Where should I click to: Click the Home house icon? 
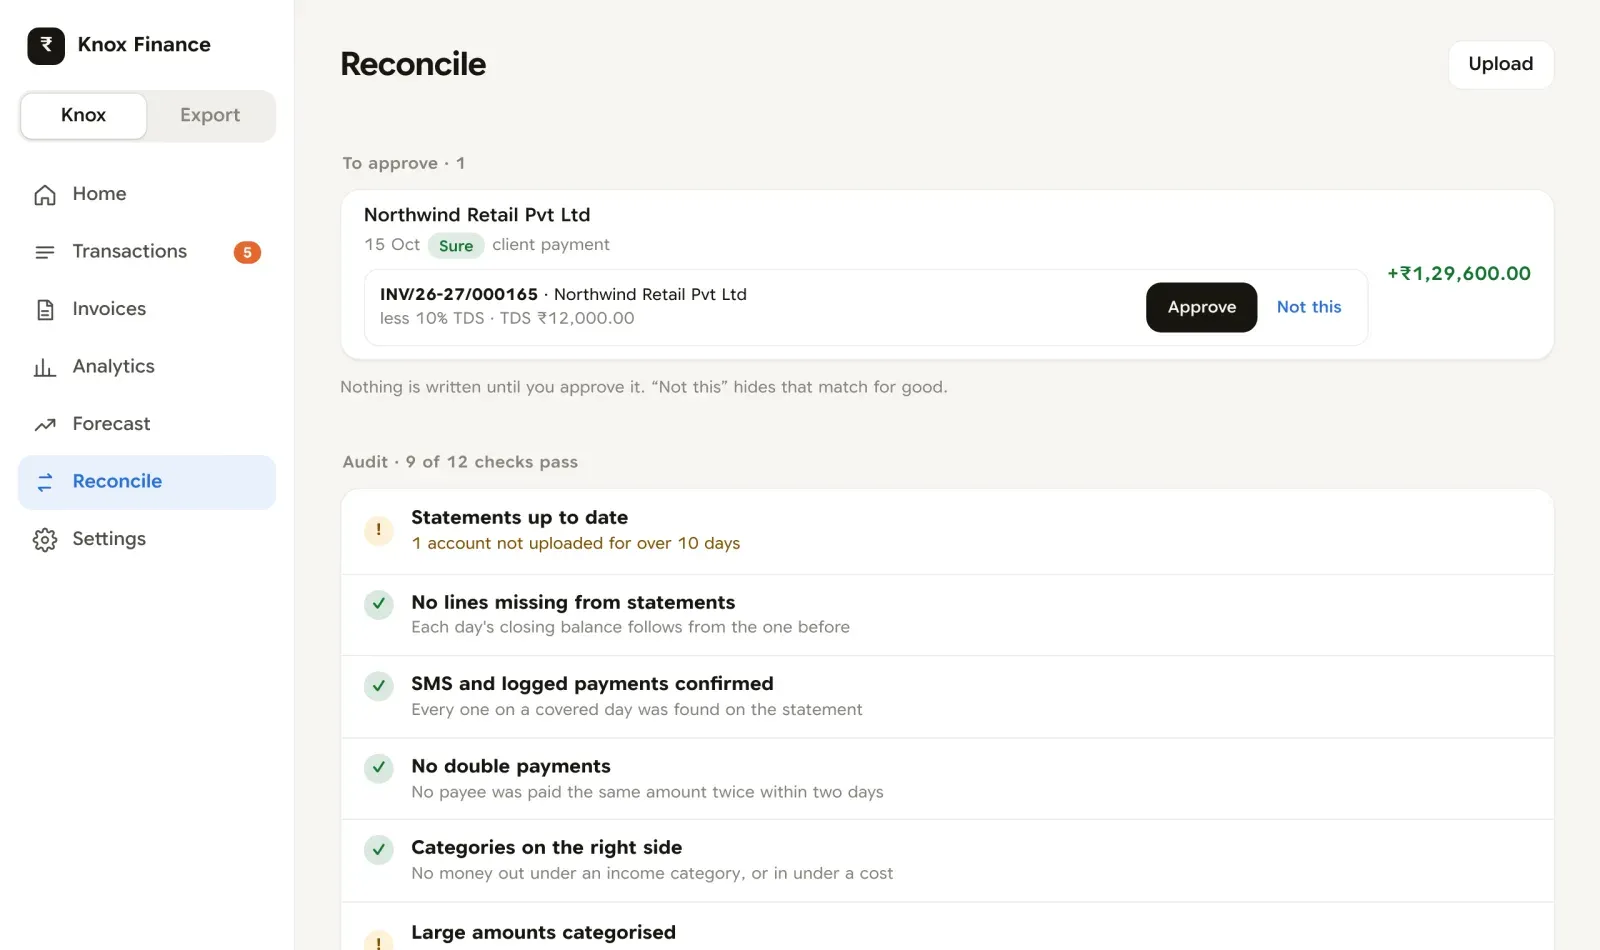[45, 195]
